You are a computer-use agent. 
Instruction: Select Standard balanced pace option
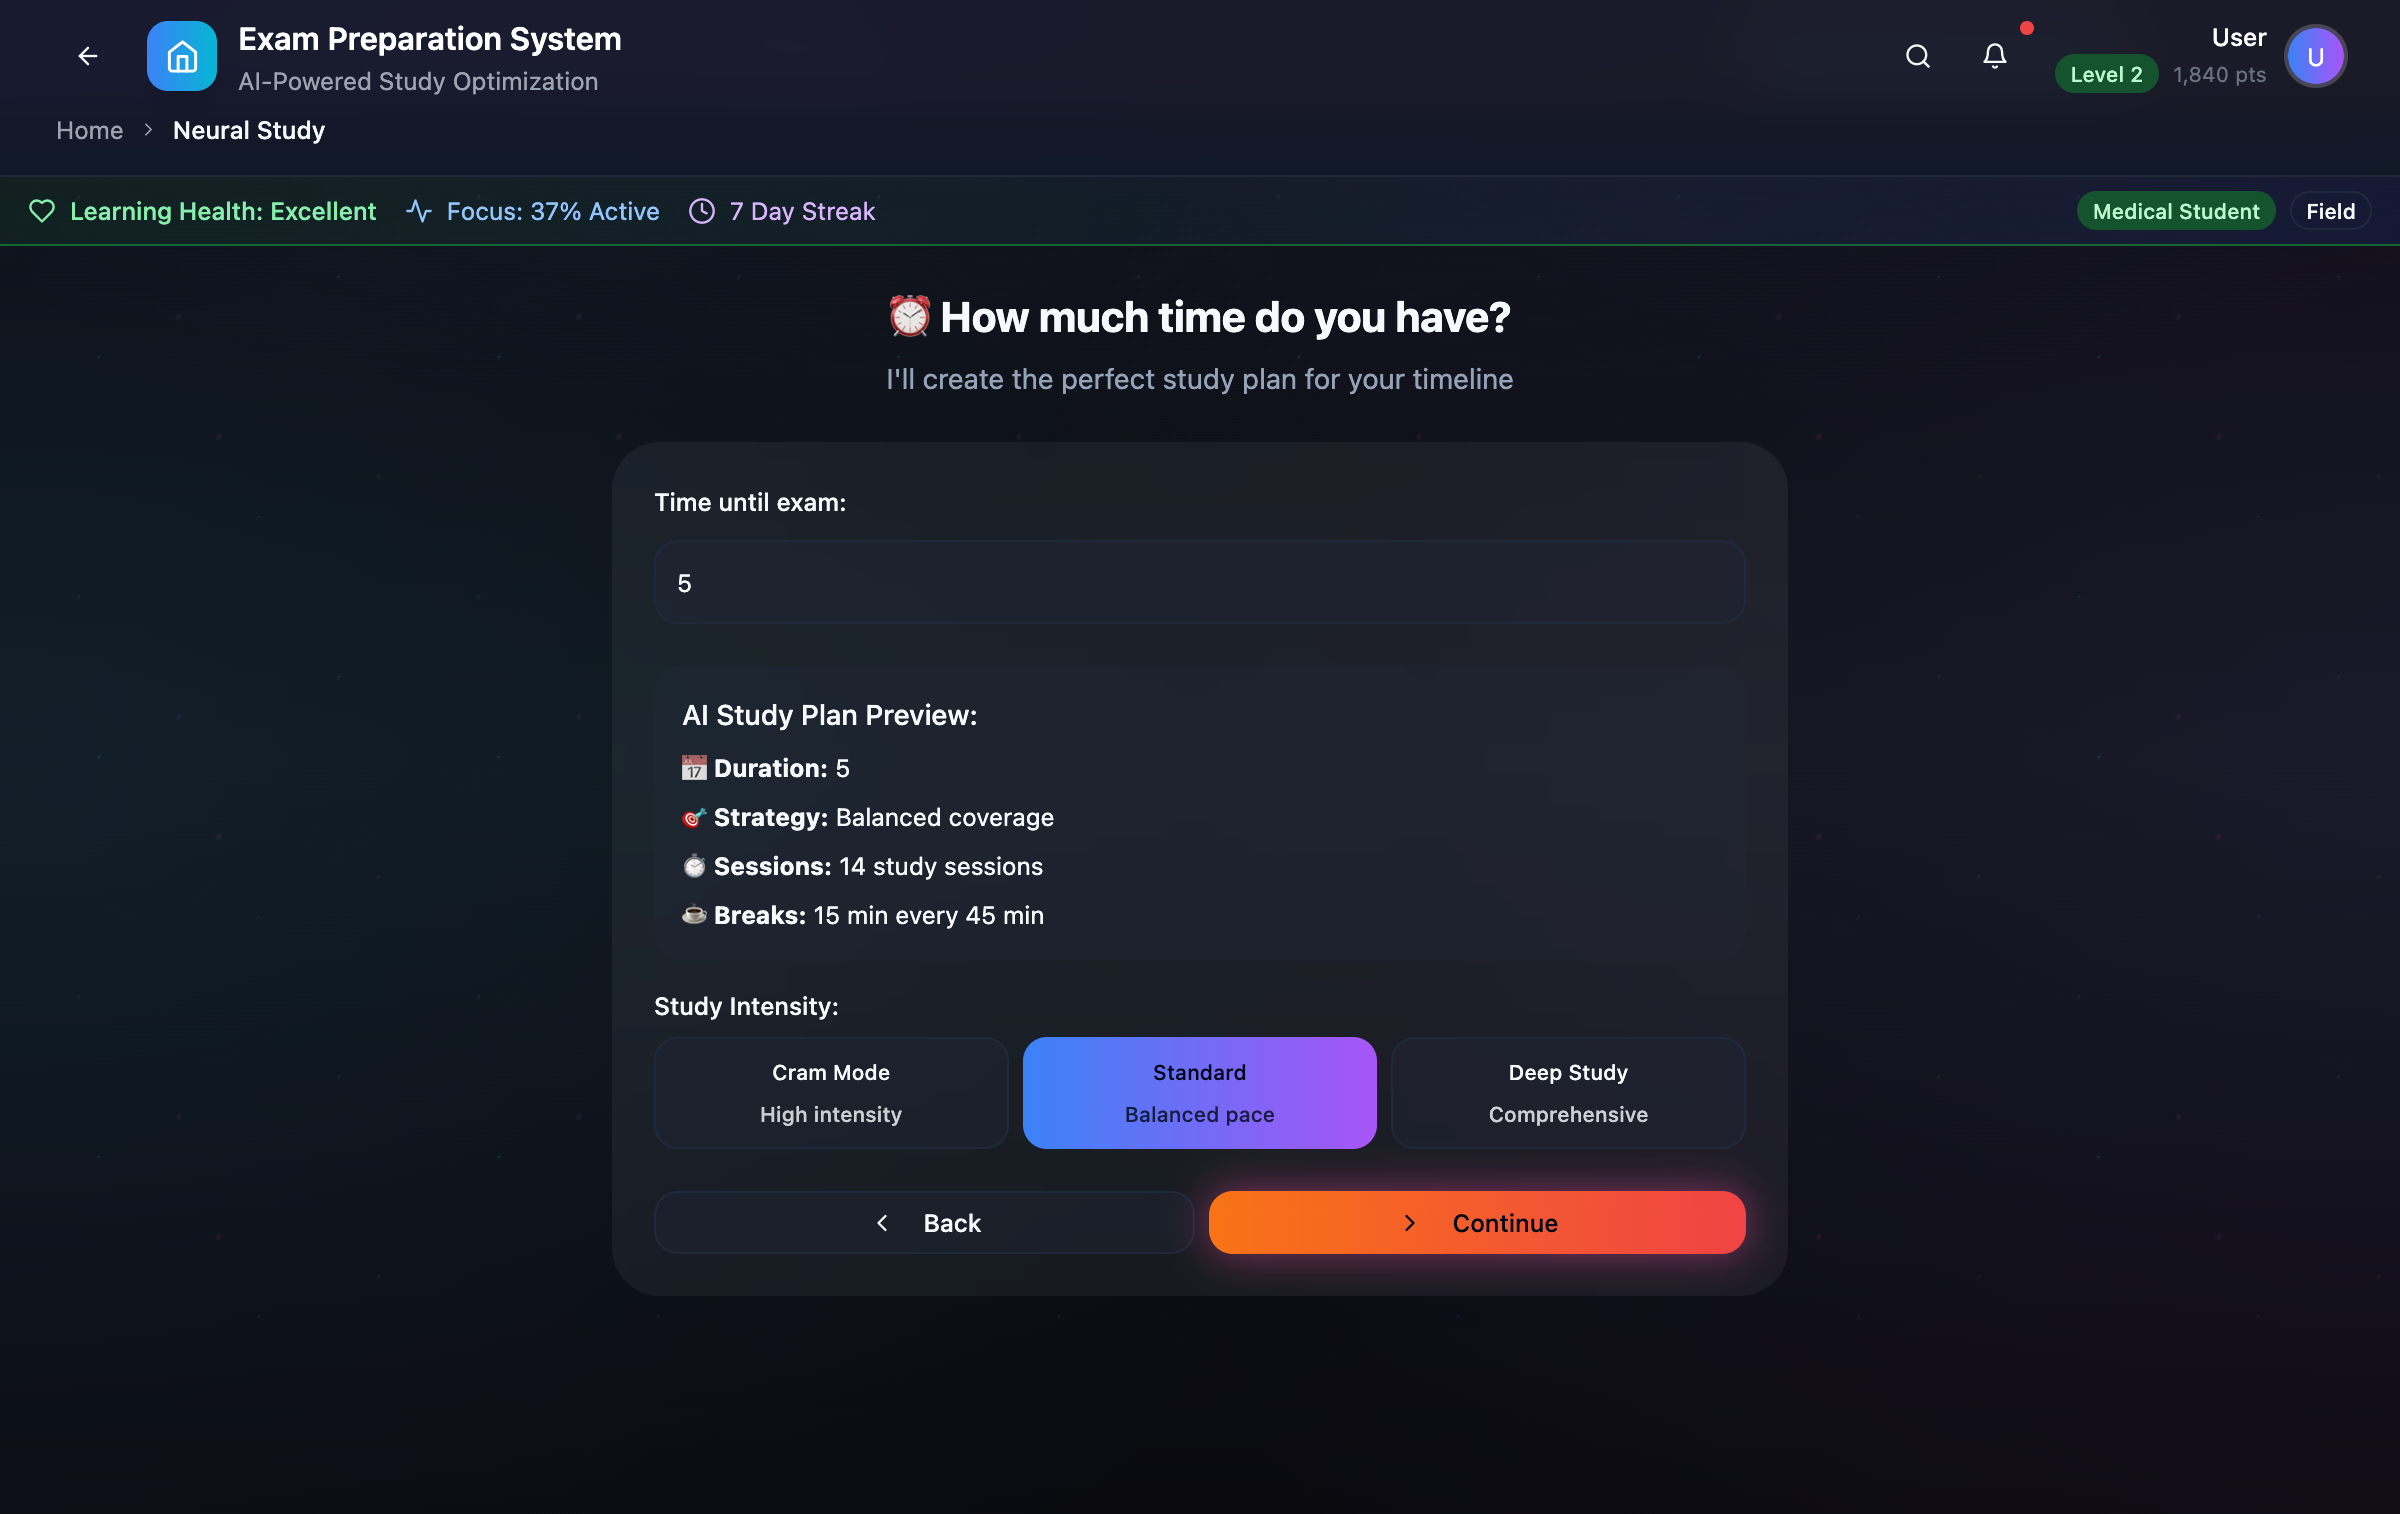point(1199,1092)
